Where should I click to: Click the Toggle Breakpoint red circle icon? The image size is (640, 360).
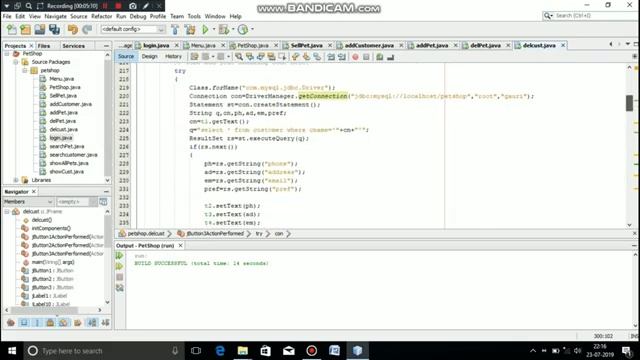(355, 57)
